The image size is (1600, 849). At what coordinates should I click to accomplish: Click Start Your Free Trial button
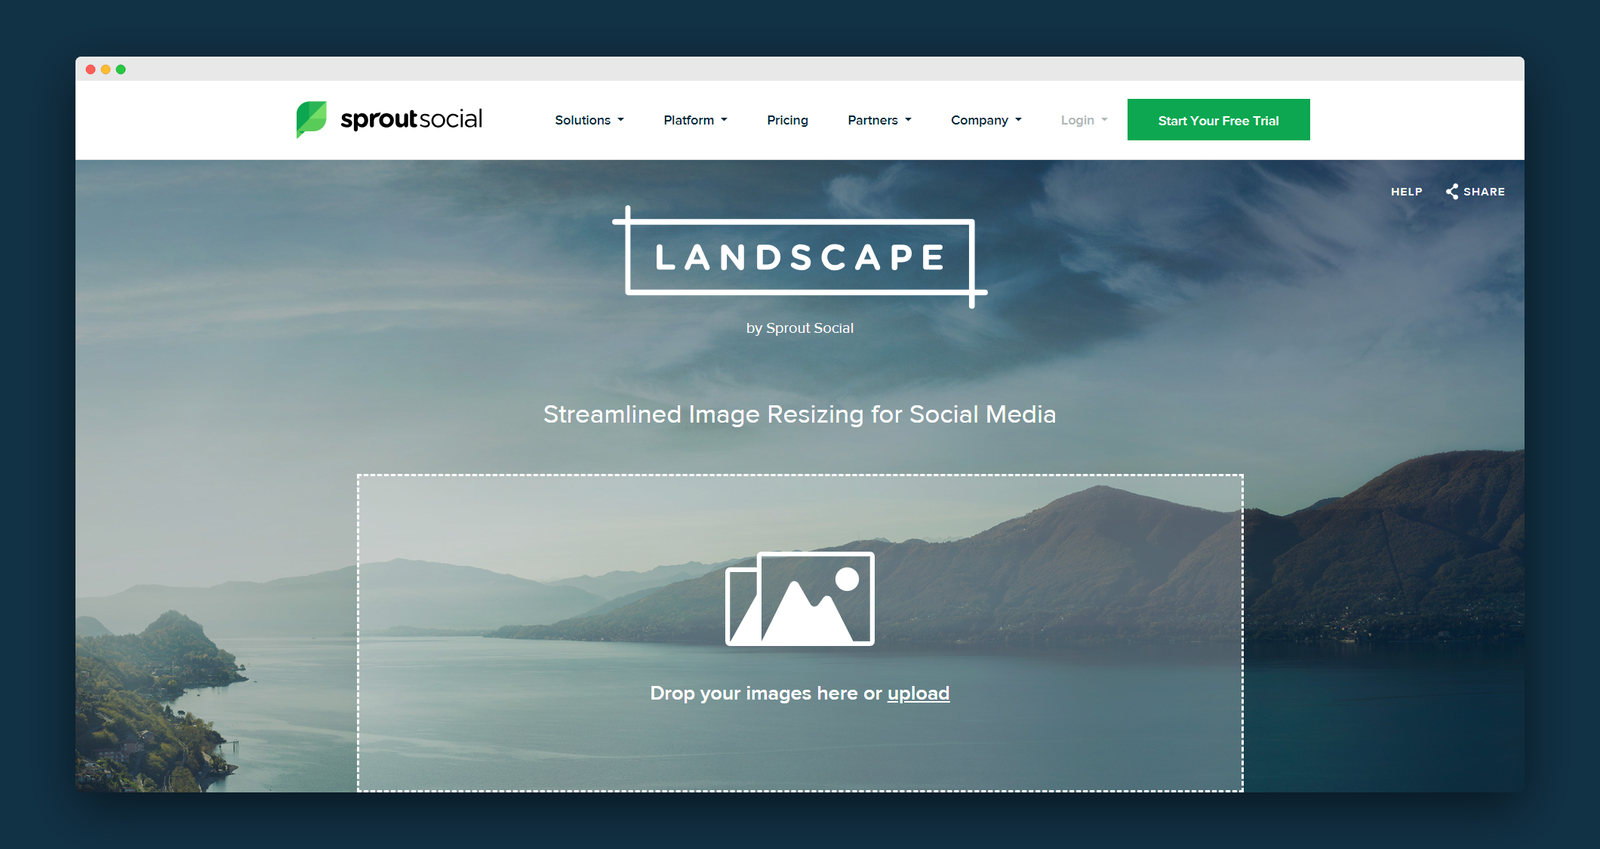click(1218, 120)
